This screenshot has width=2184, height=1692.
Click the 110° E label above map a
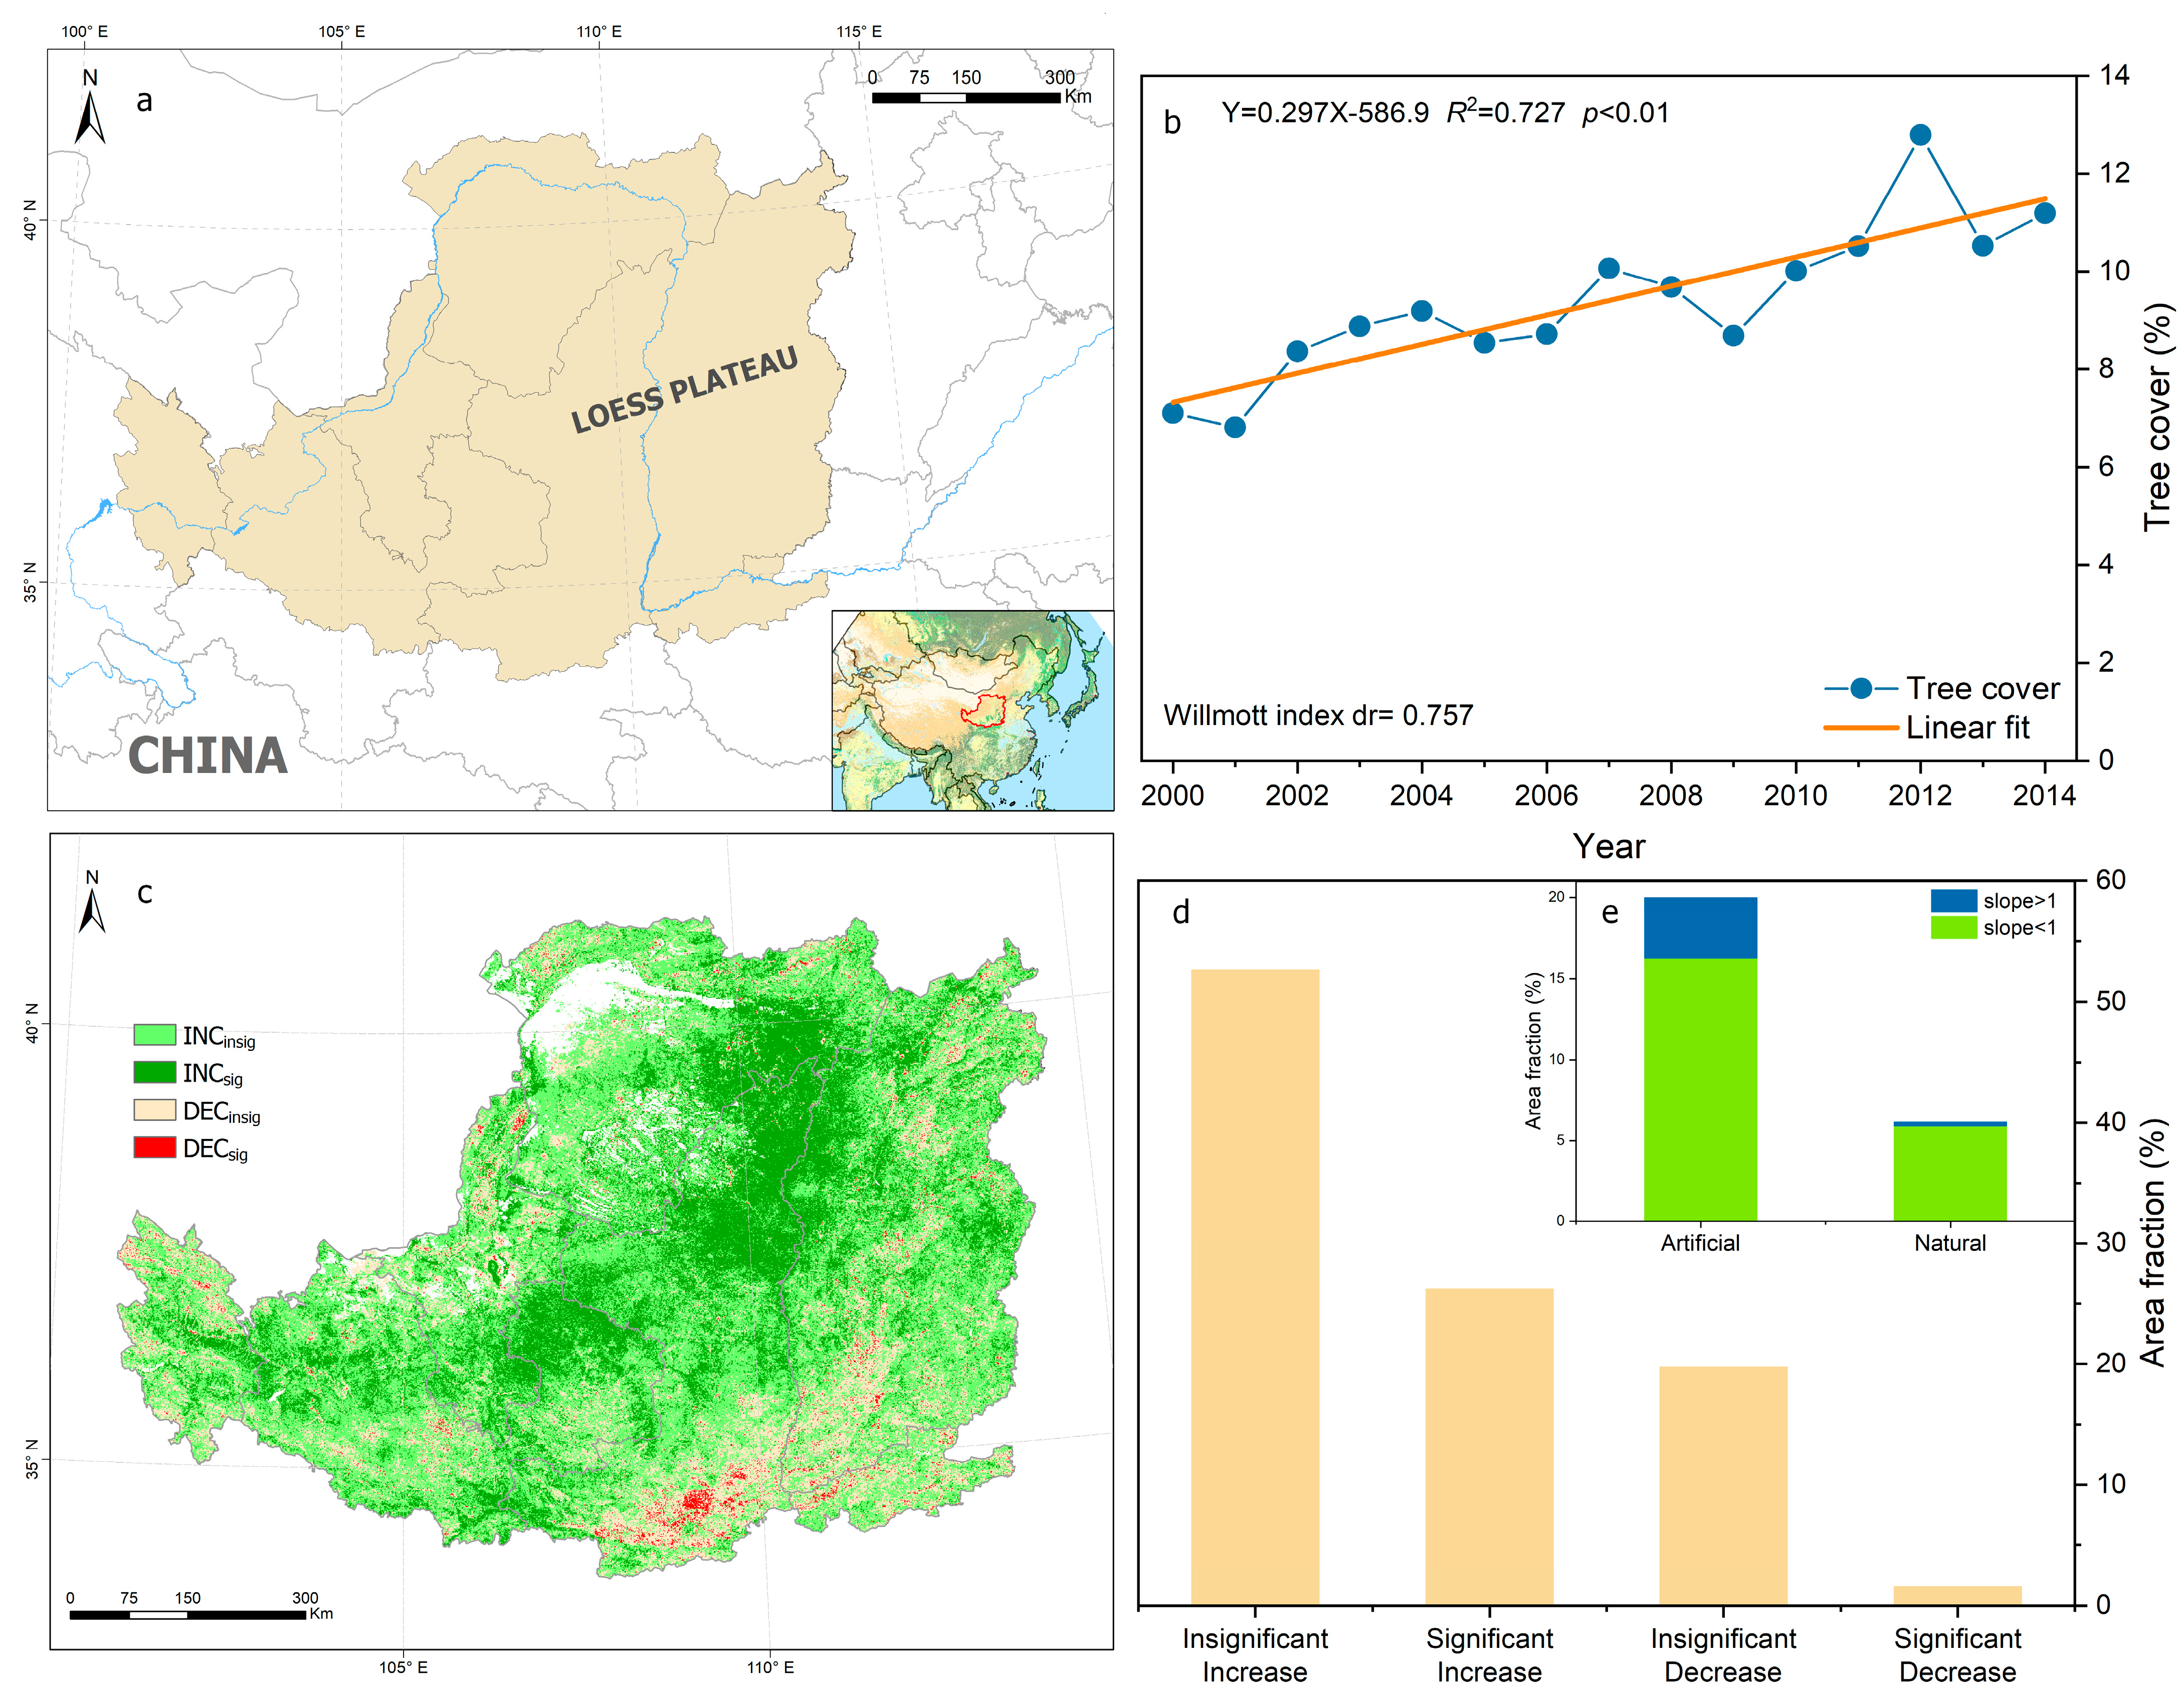coord(599,31)
